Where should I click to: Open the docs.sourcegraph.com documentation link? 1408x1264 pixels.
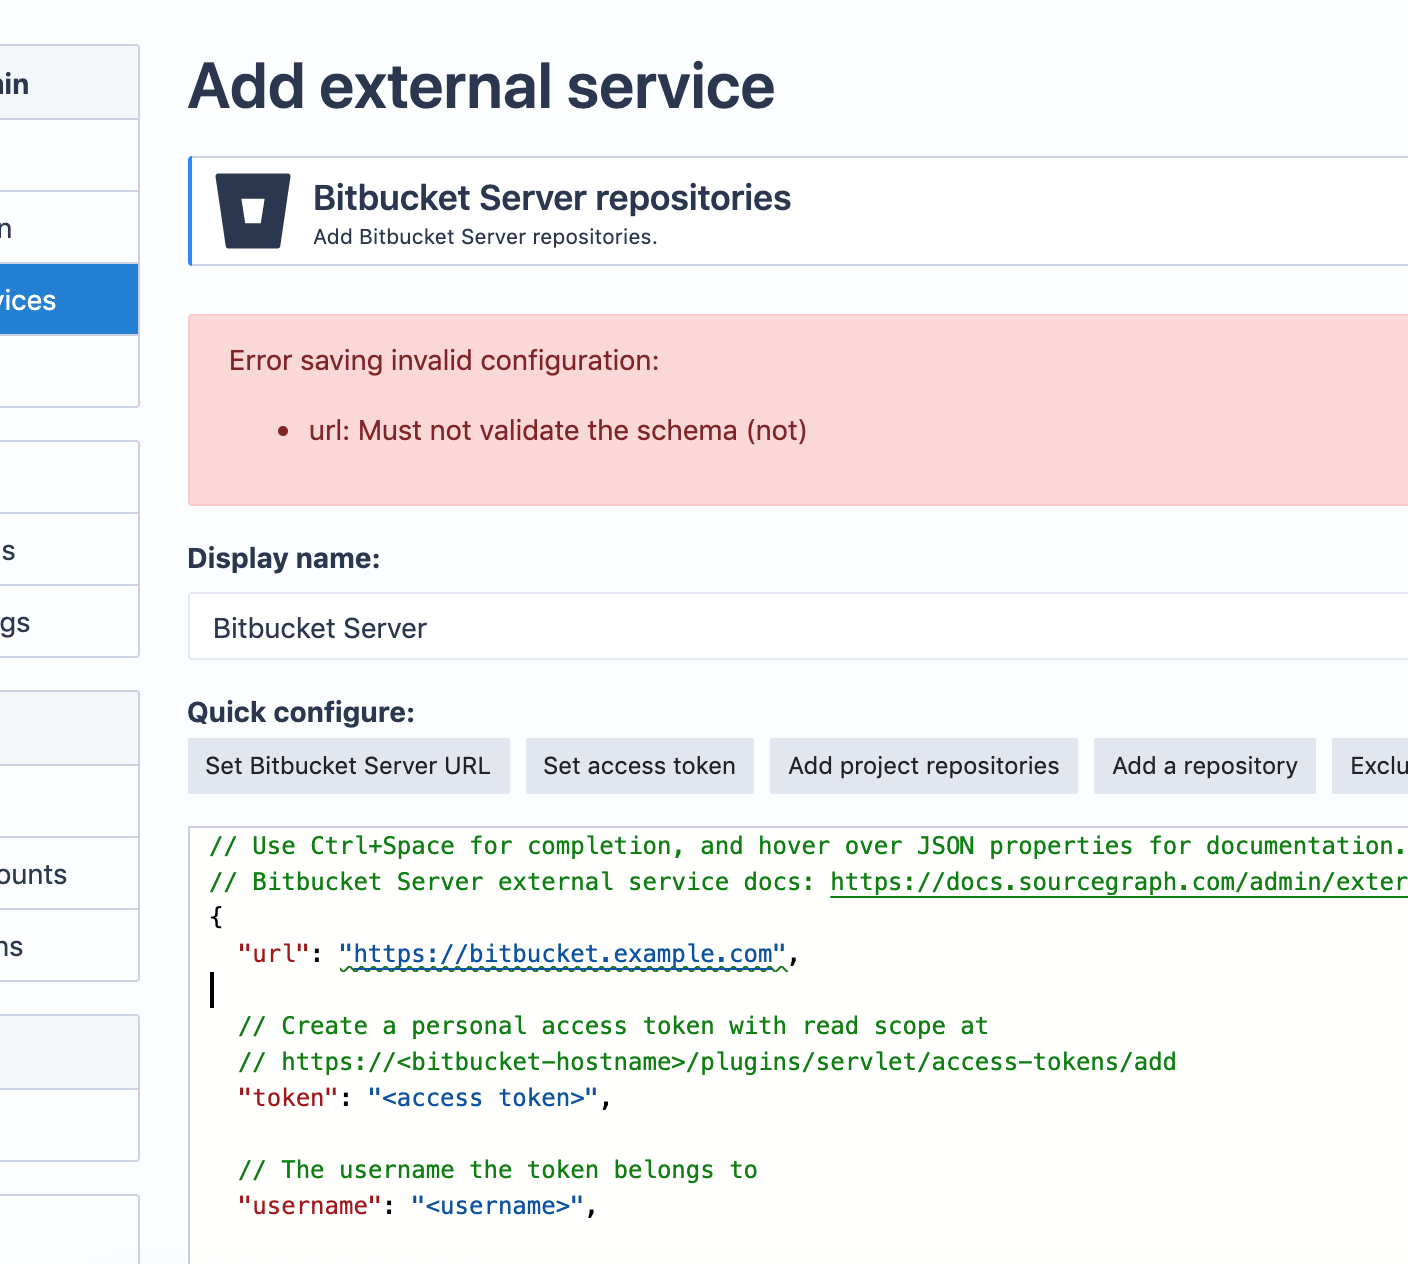(x=1119, y=882)
